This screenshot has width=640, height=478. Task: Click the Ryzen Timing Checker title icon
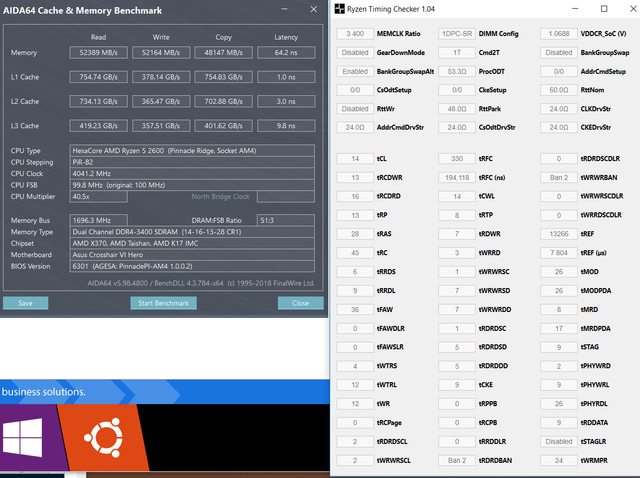(x=340, y=9)
